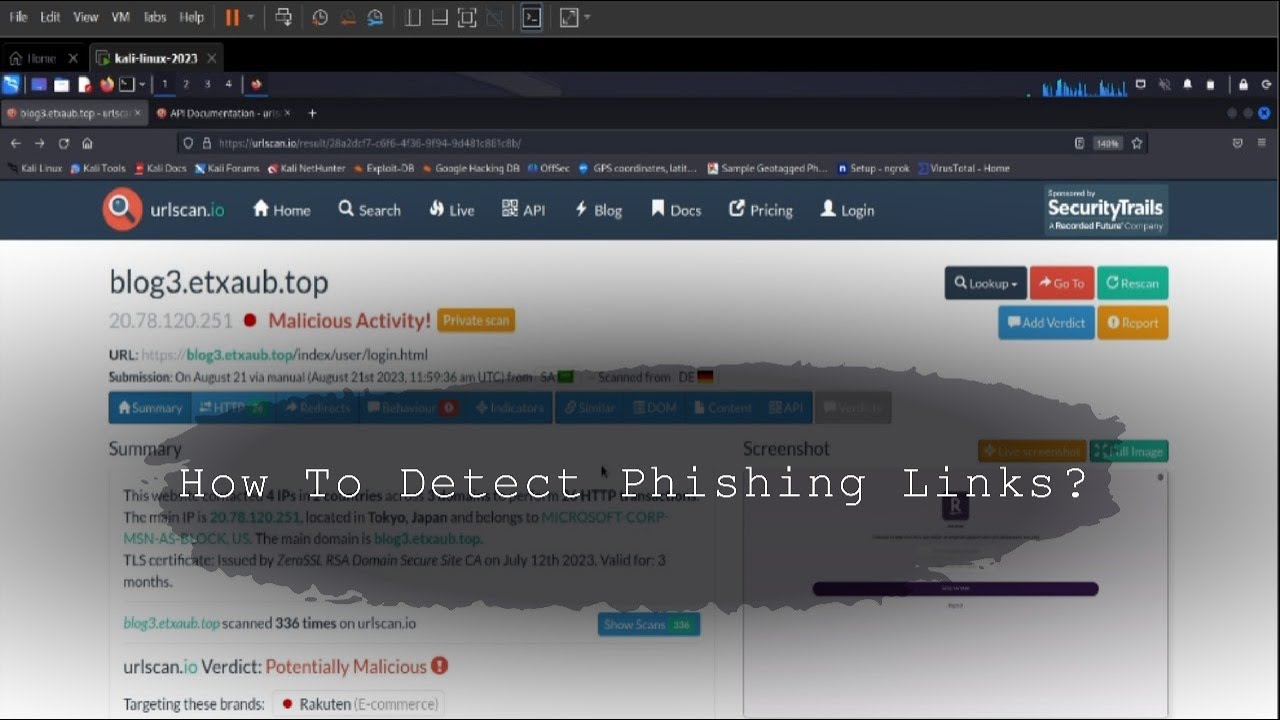Close the API Documentation browser tab
The width and height of the screenshot is (1280, 720).
tap(288, 113)
